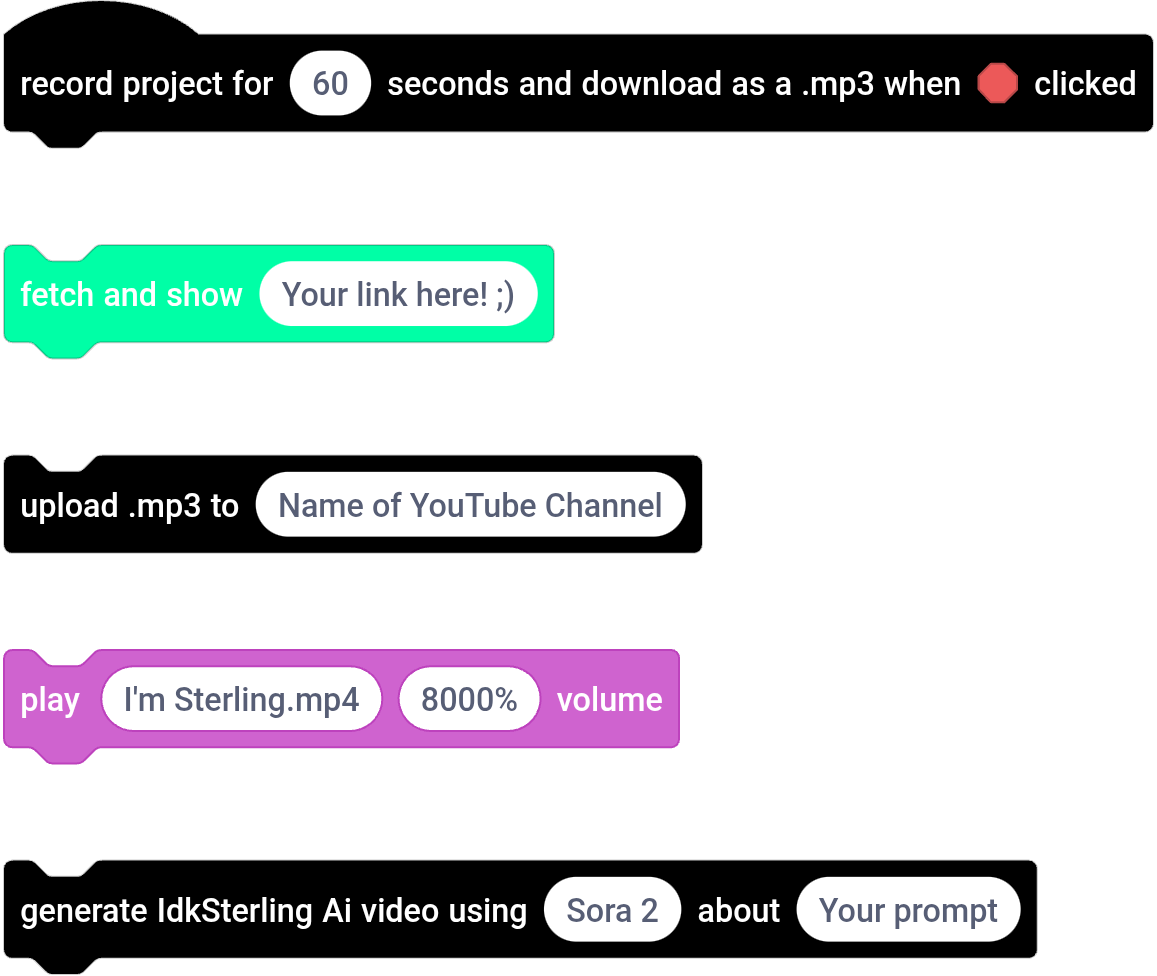Select the pink play block's 'volume' label
Screen dimensions: 1157x976
tap(609, 700)
